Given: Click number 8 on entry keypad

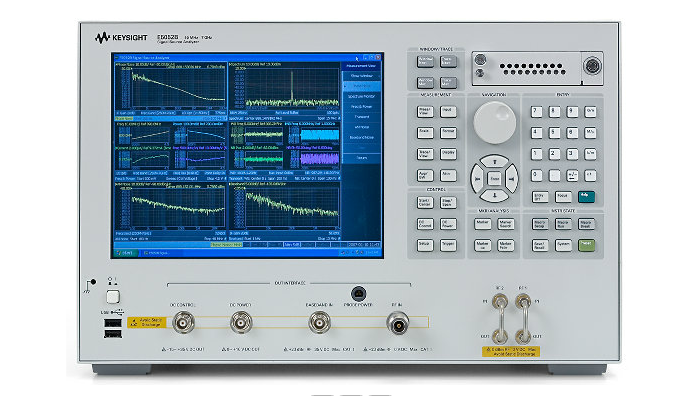Looking at the screenshot, I should tap(555, 111).
